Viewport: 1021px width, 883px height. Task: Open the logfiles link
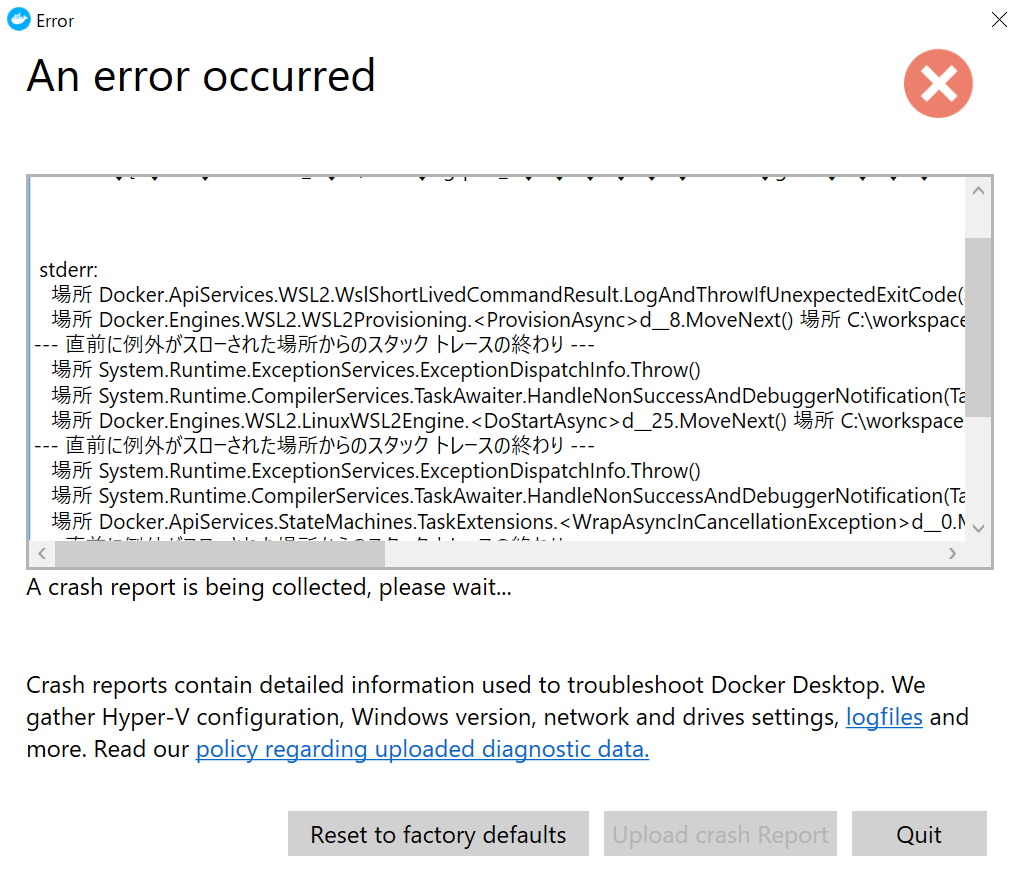[884, 717]
